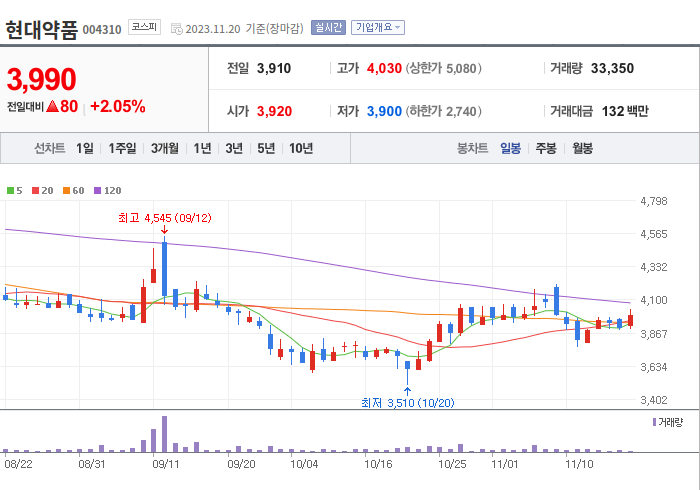Click the purple 120-day moving average legend swatch
The image size is (700, 490).
pos(97,191)
